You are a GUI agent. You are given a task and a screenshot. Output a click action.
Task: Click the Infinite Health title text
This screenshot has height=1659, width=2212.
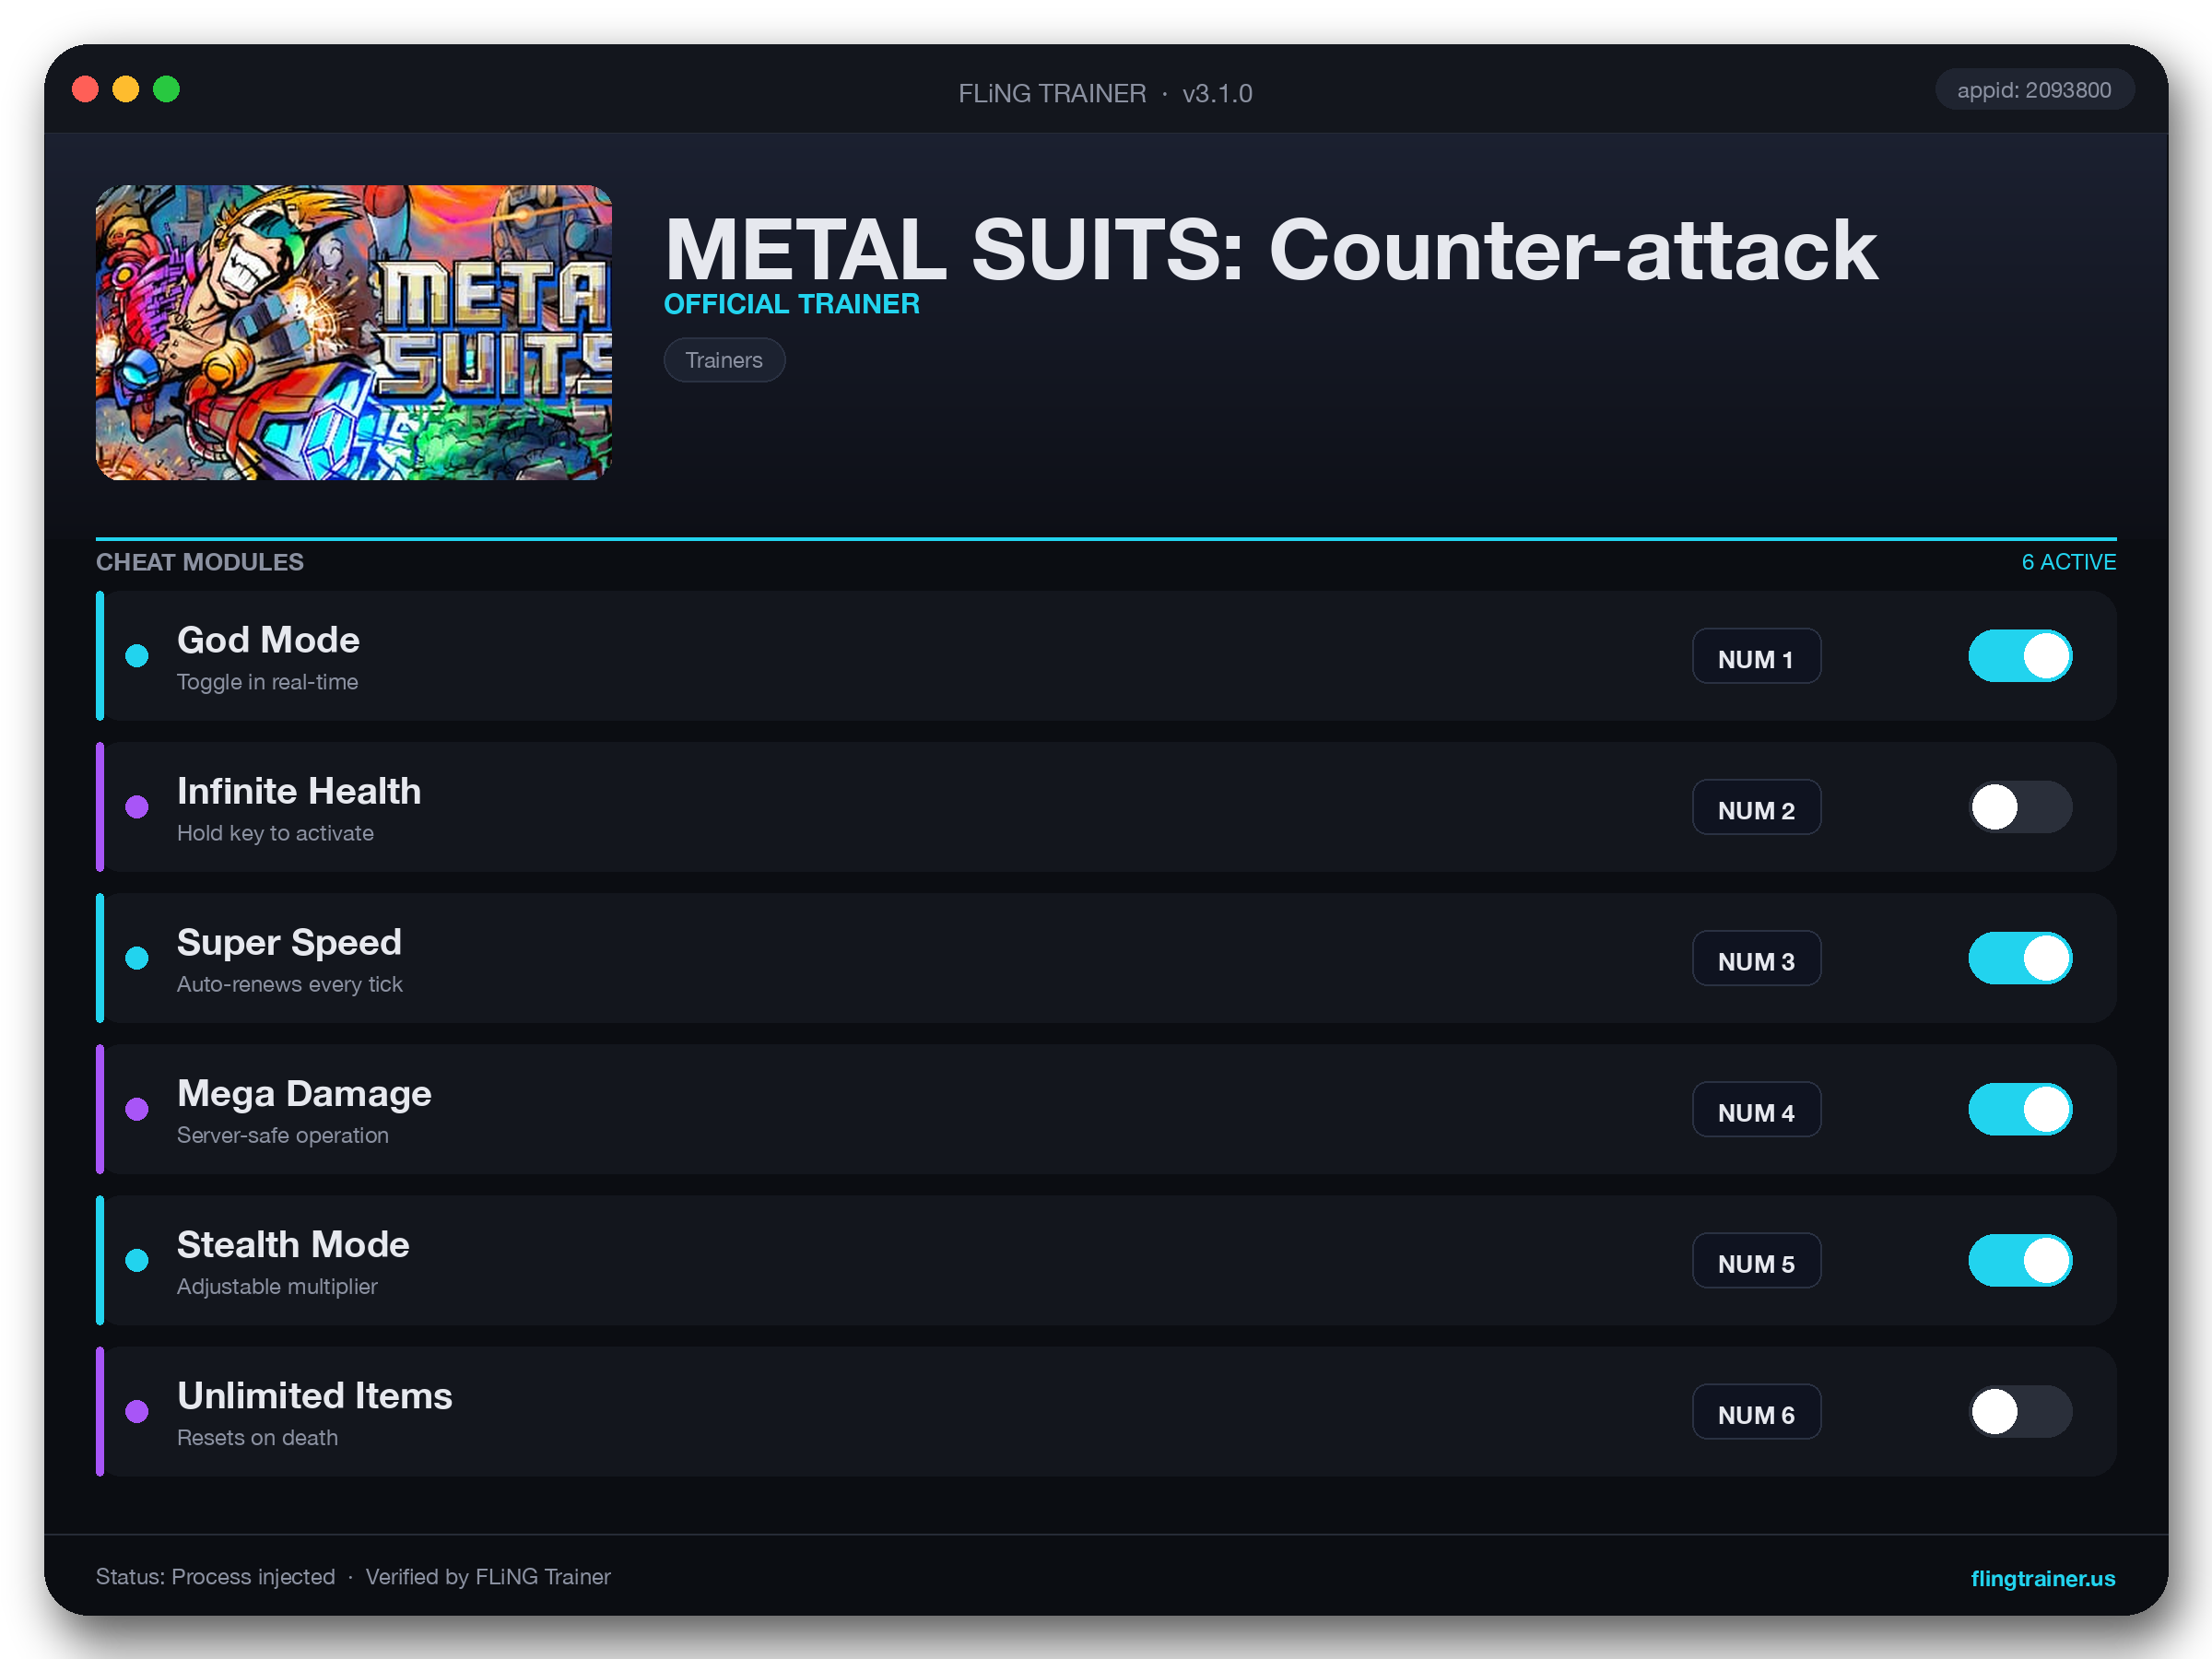pos(299,791)
